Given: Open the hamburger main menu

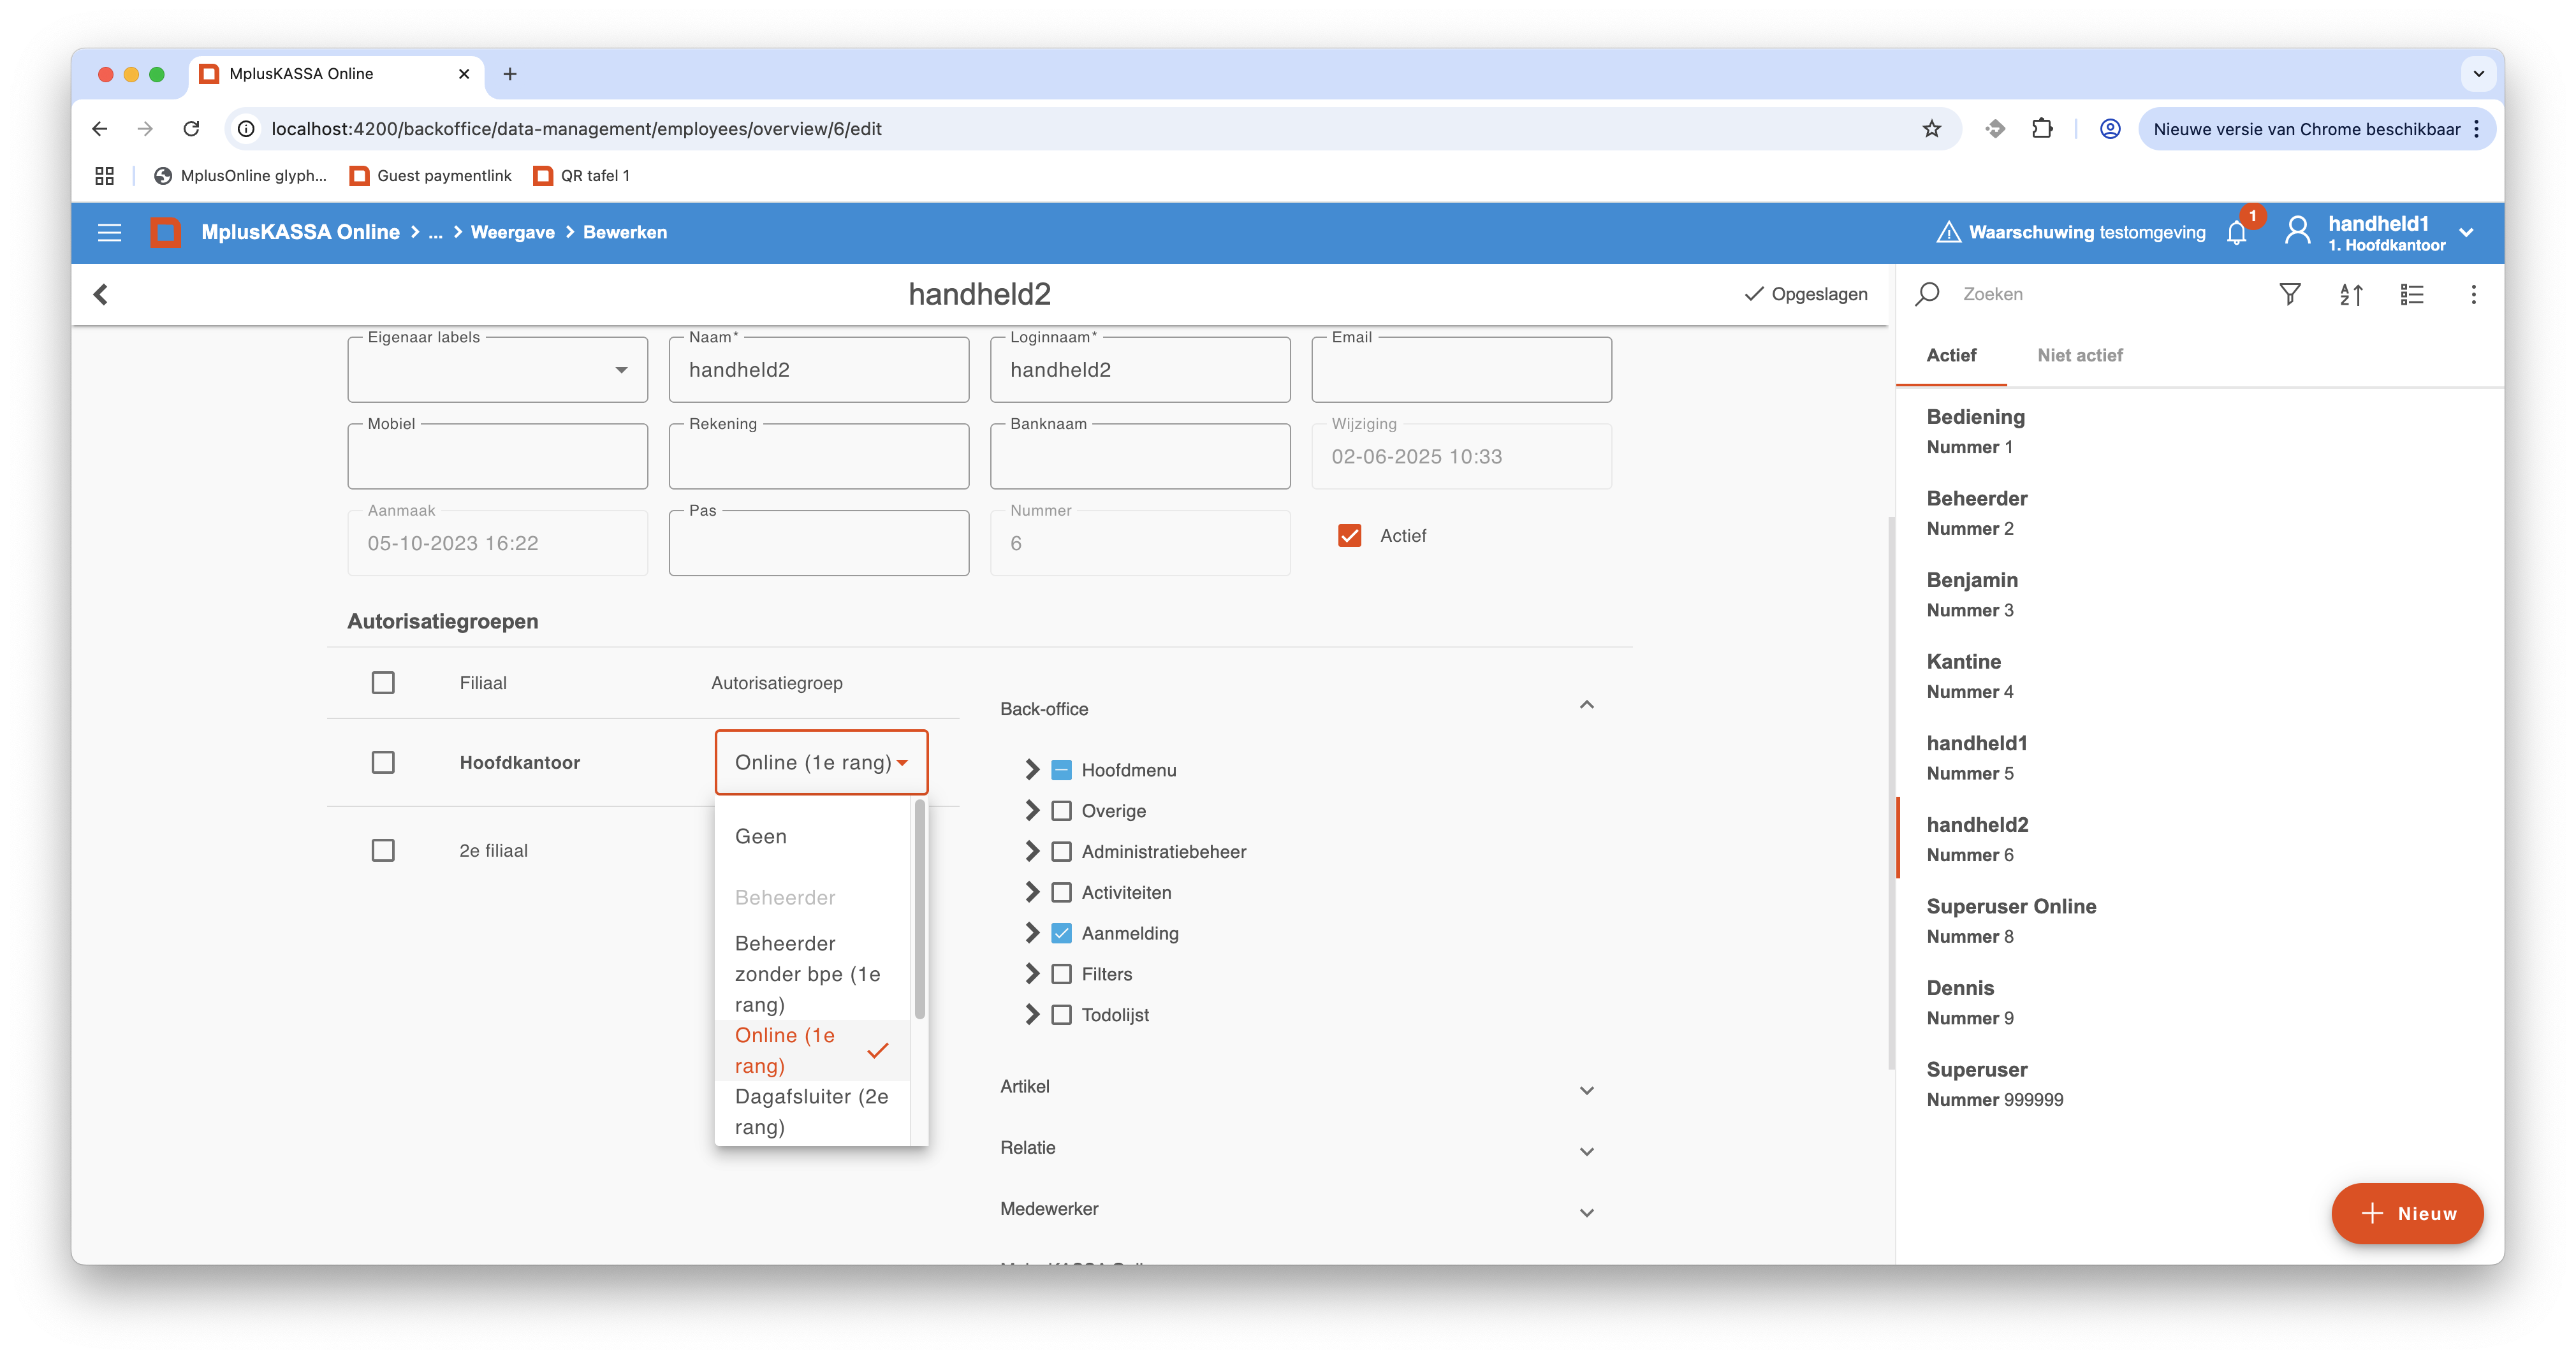Looking at the screenshot, I should tap(109, 232).
